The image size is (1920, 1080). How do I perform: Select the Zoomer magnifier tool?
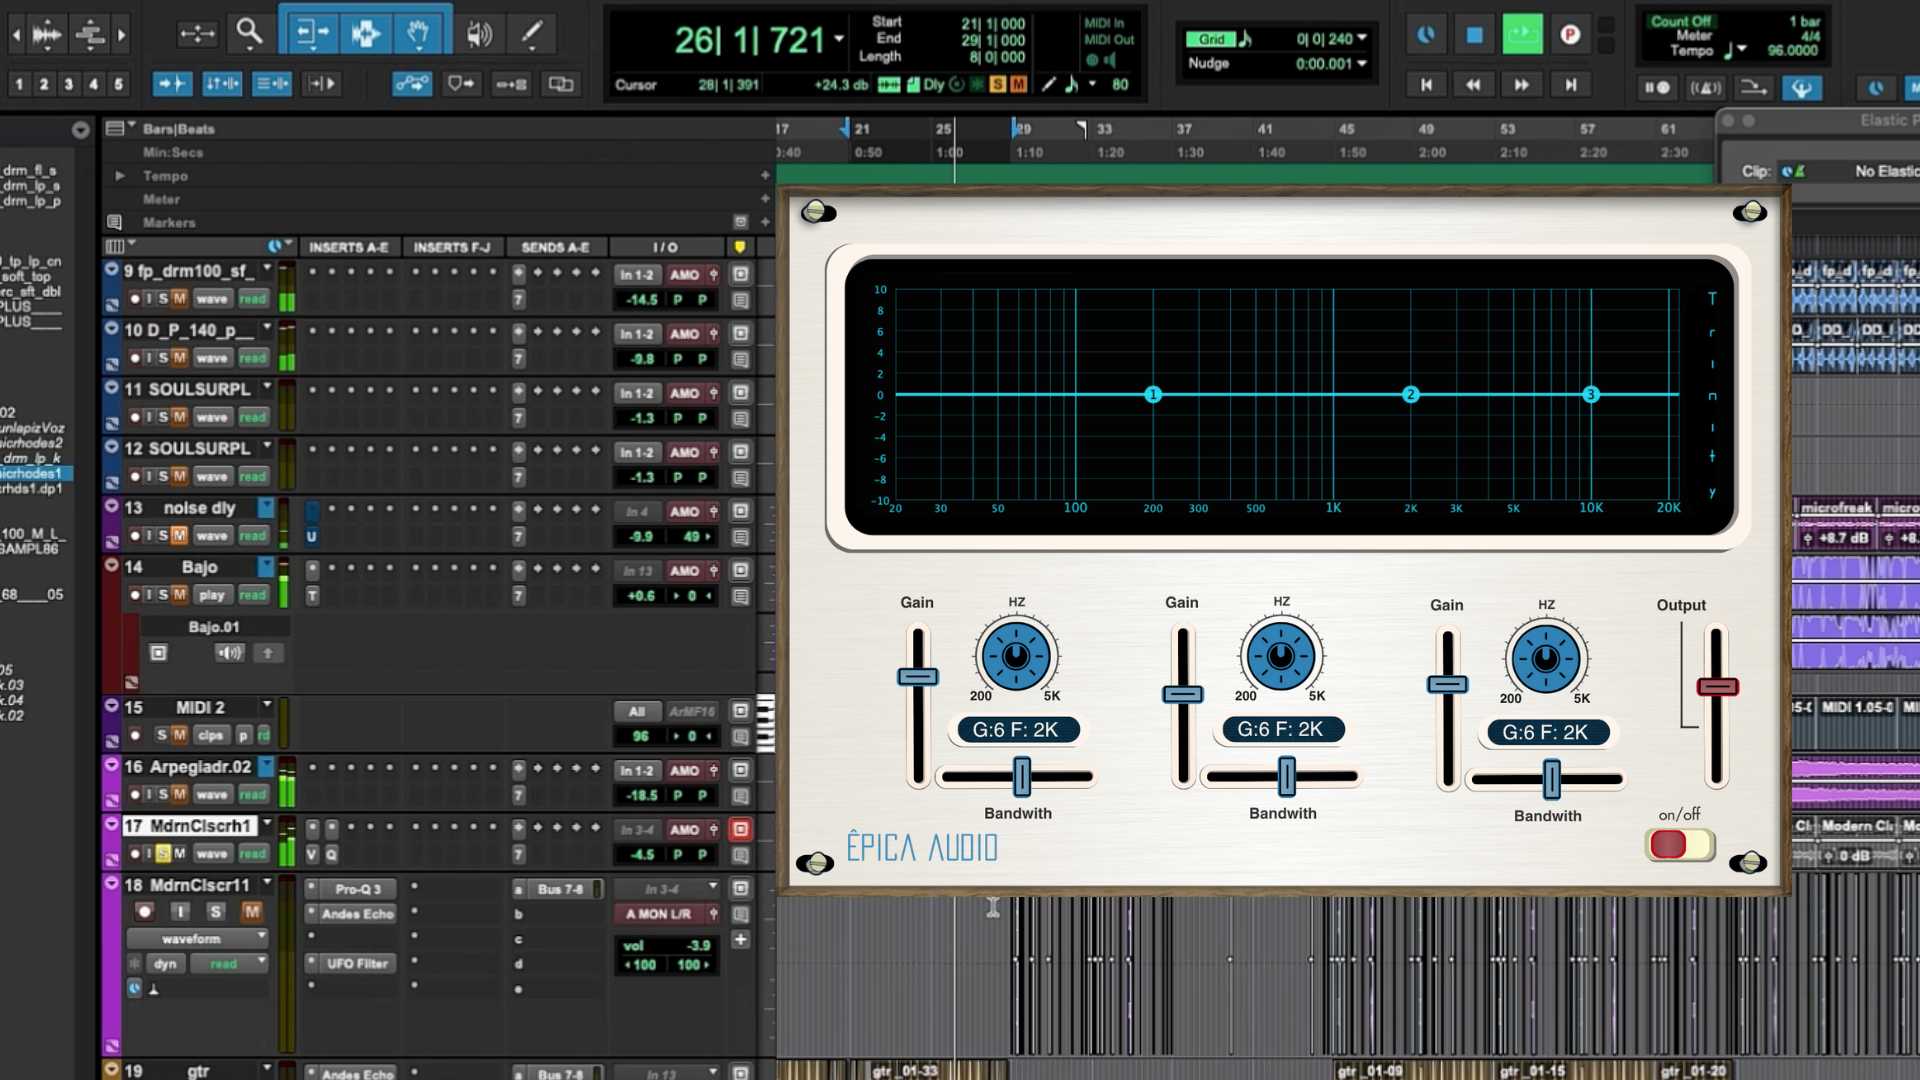point(248,31)
